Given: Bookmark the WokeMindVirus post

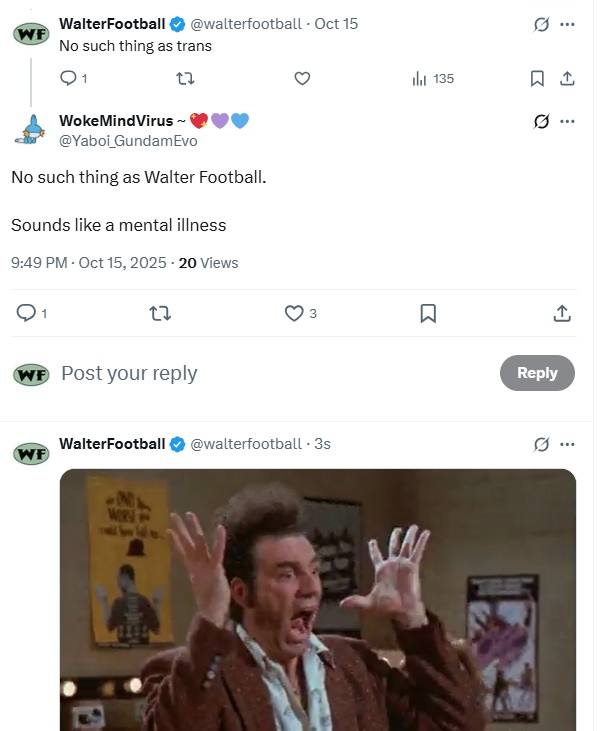Looking at the screenshot, I should point(428,313).
